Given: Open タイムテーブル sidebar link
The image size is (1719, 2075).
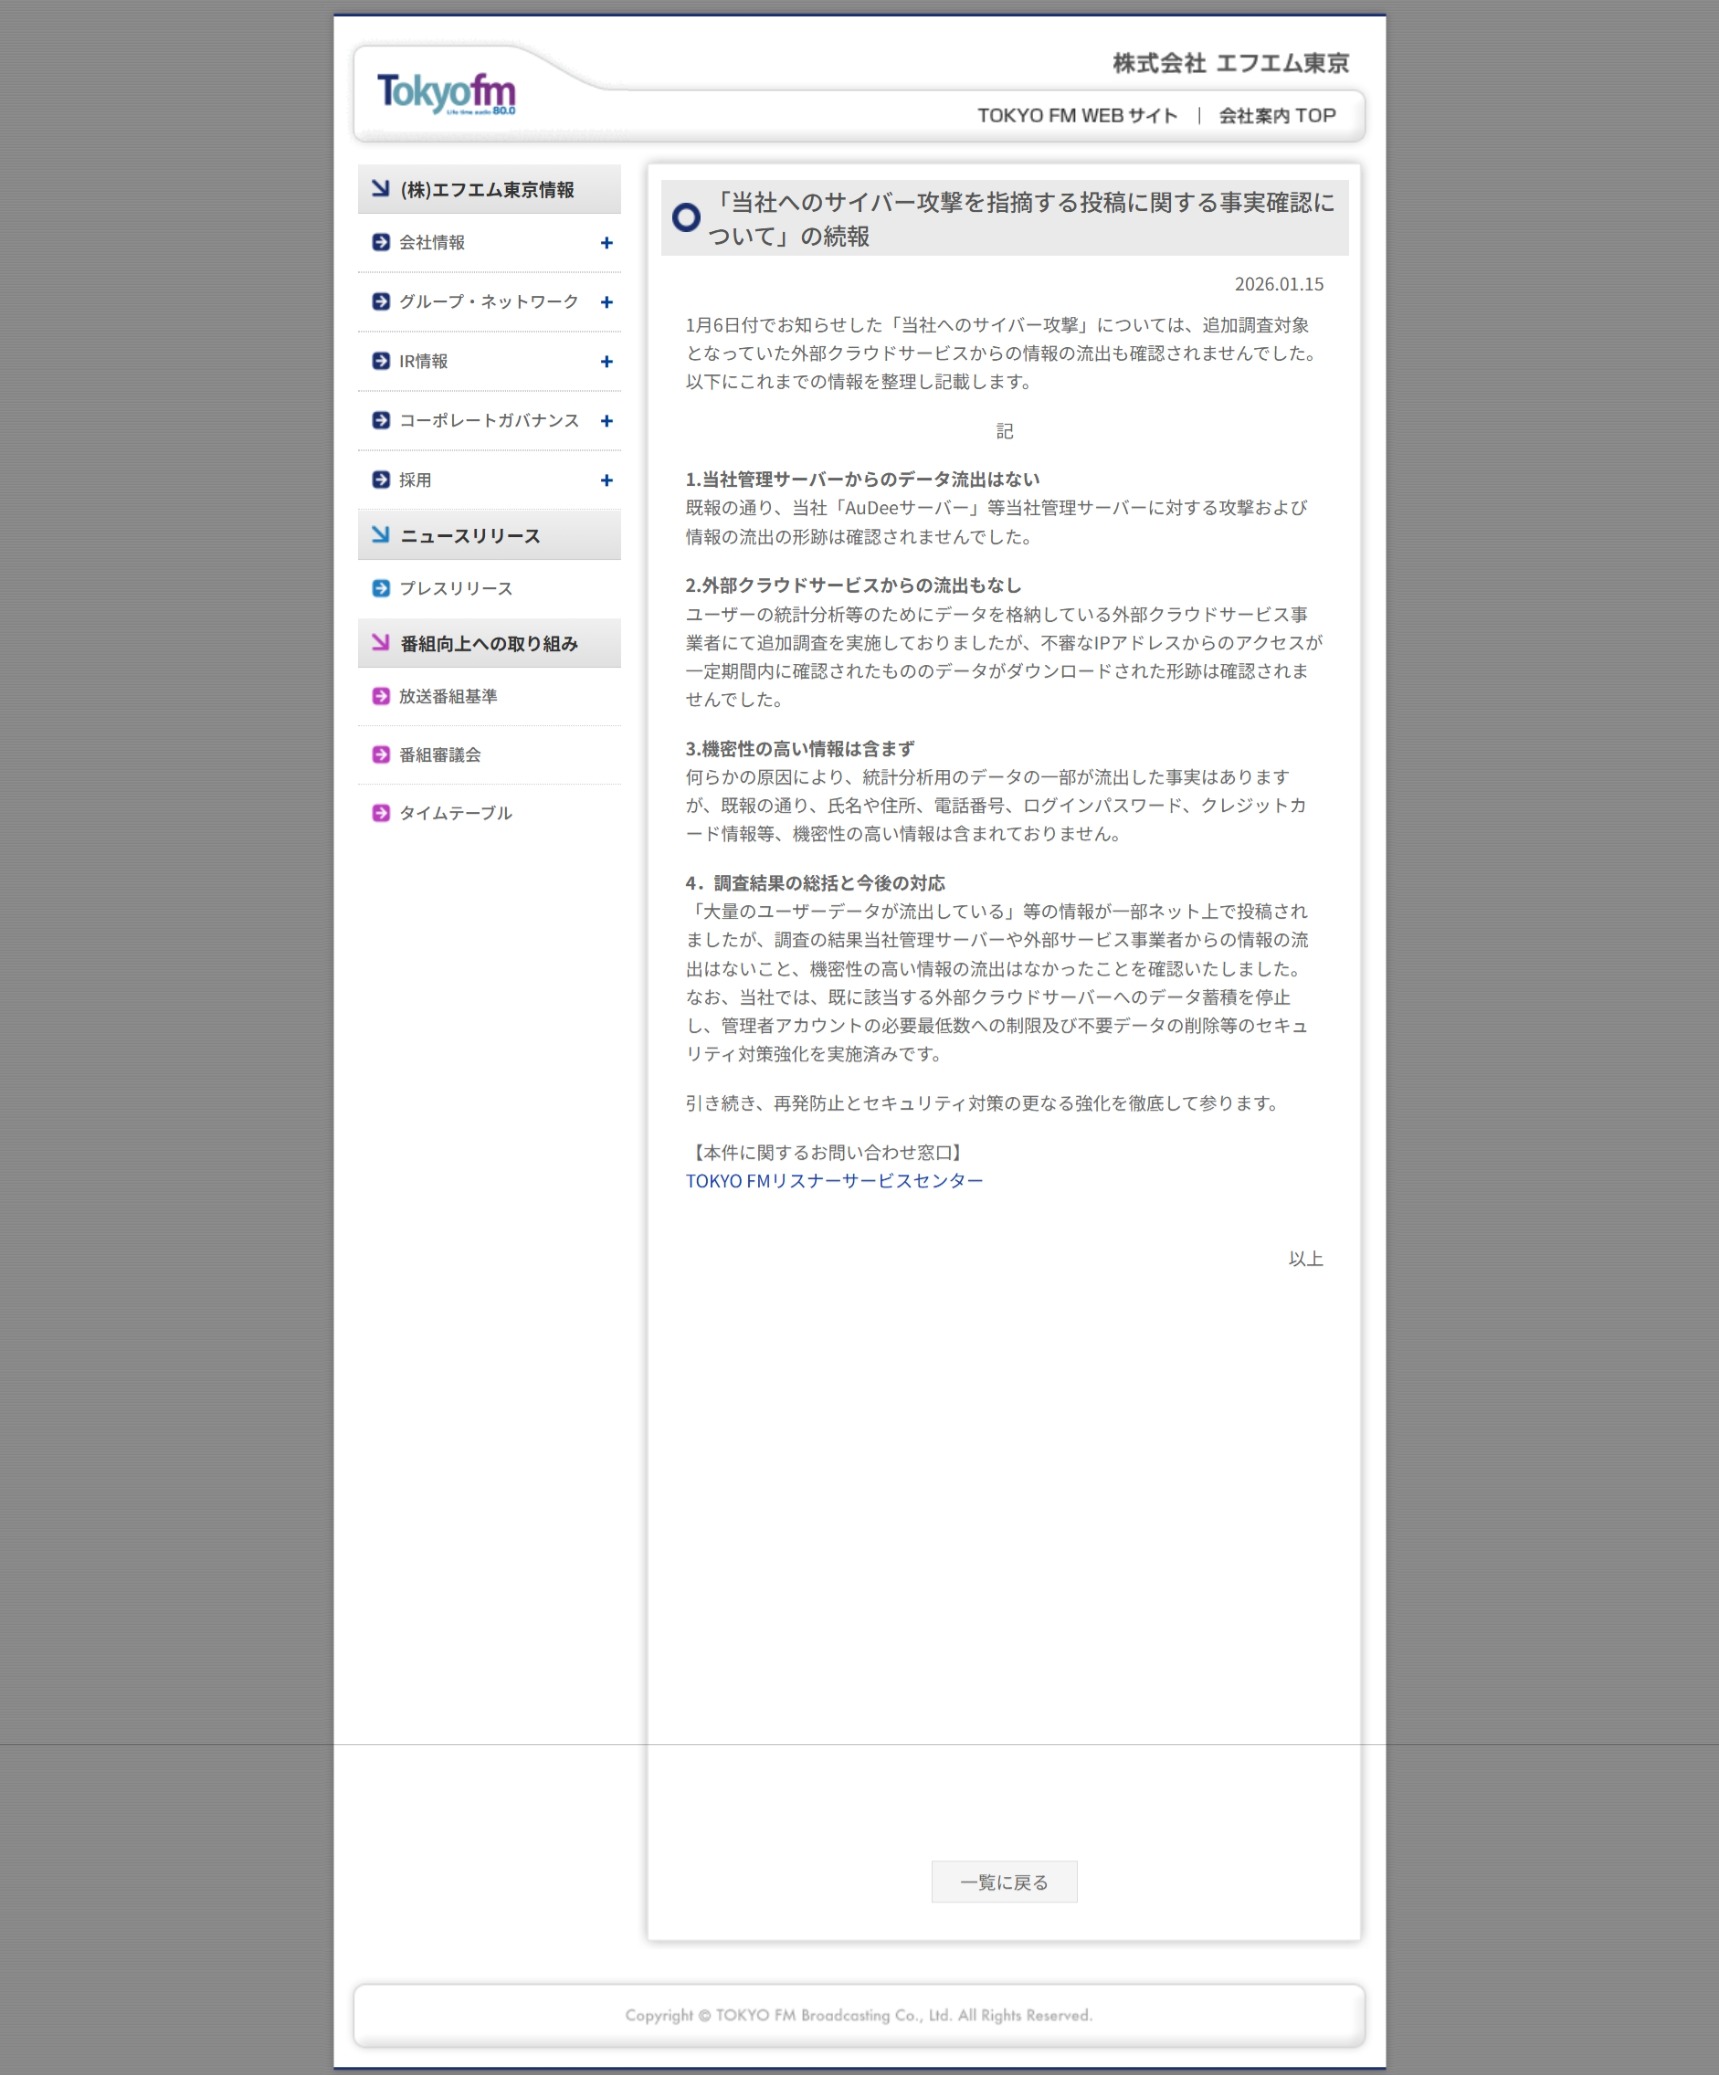Looking at the screenshot, I should tap(456, 814).
